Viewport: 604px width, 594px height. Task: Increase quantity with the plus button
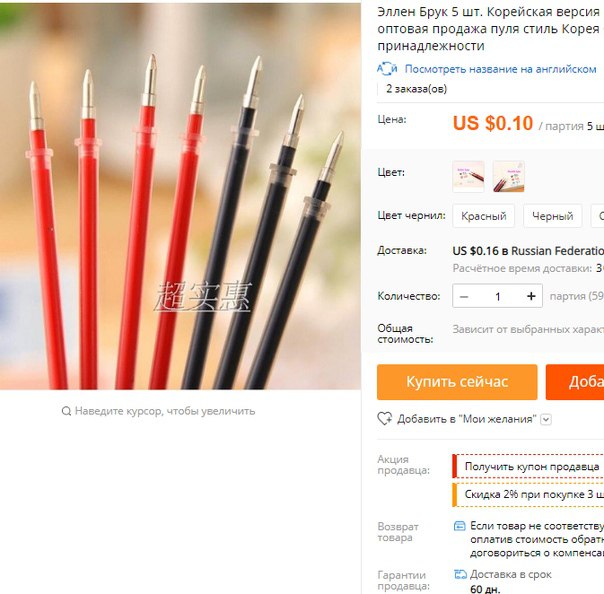[531, 296]
